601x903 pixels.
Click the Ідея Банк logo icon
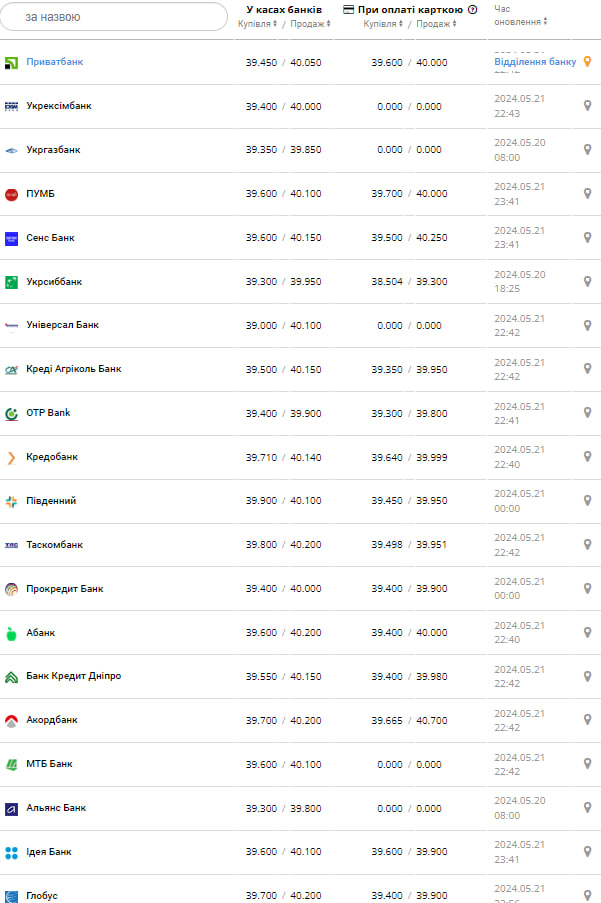12,852
